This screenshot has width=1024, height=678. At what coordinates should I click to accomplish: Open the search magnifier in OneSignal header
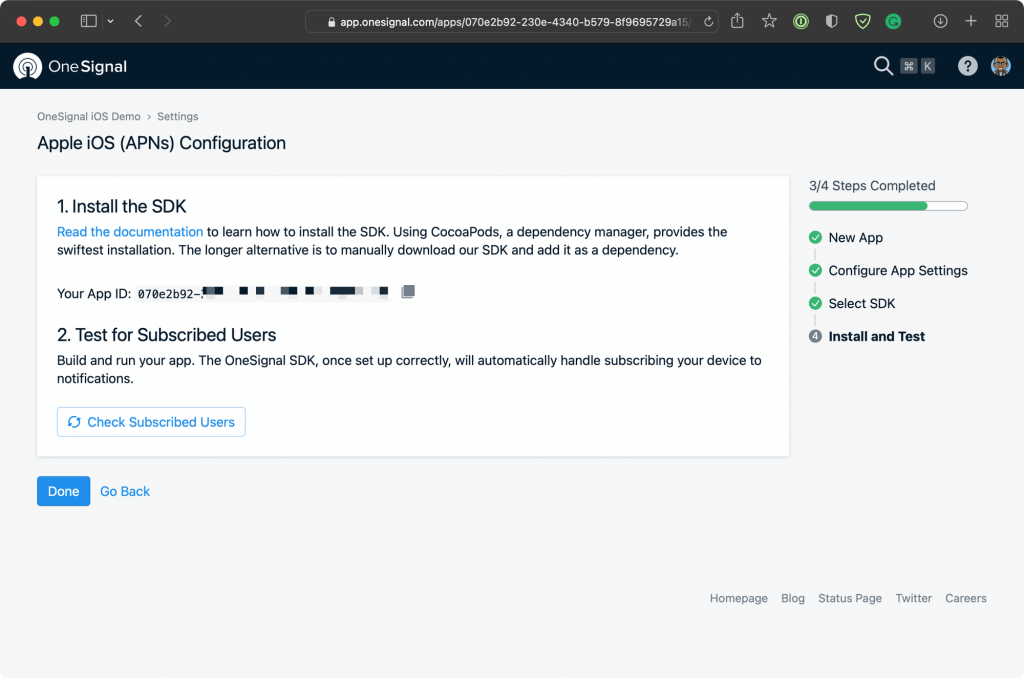[883, 66]
